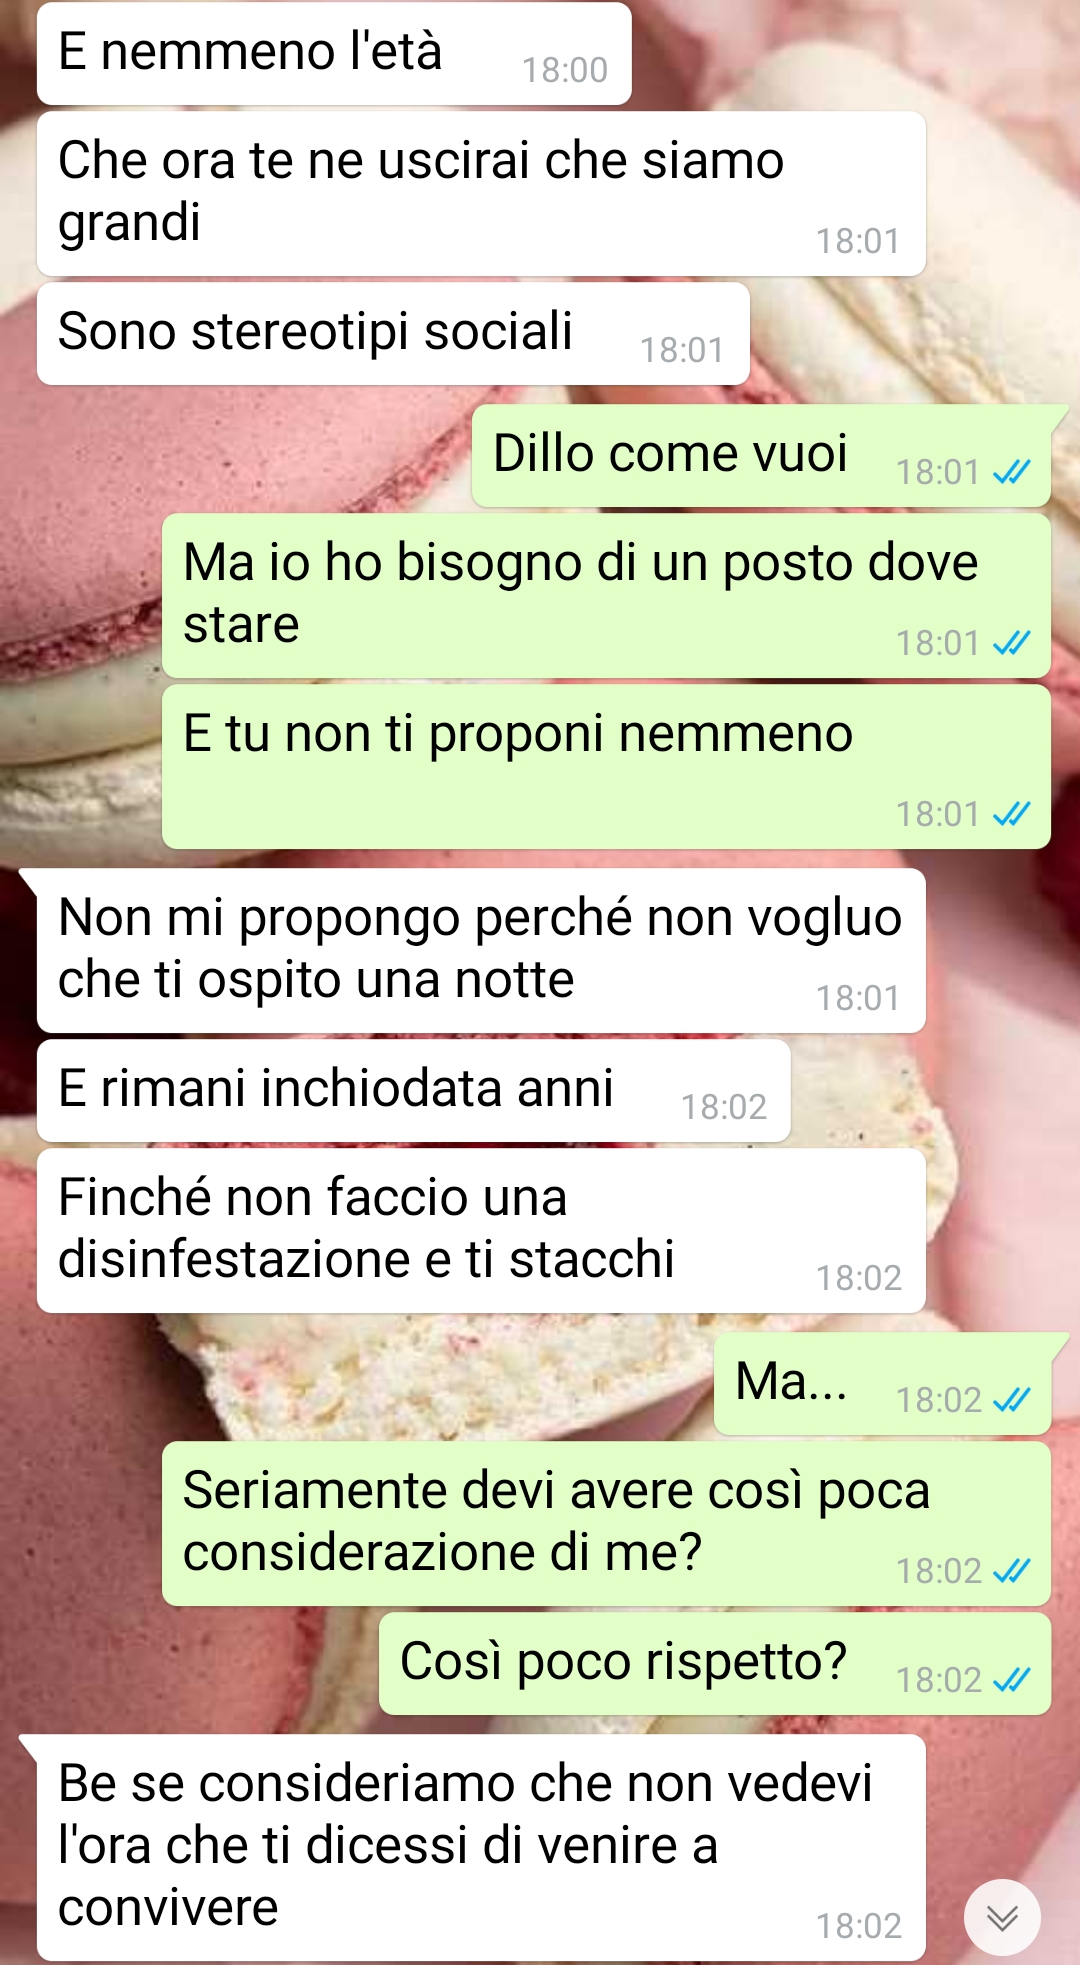Tap read-receipt ticks on 'Dillo come vuoi'
The height and width of the screenshot is (1965, 1080).
point(1012,472)
